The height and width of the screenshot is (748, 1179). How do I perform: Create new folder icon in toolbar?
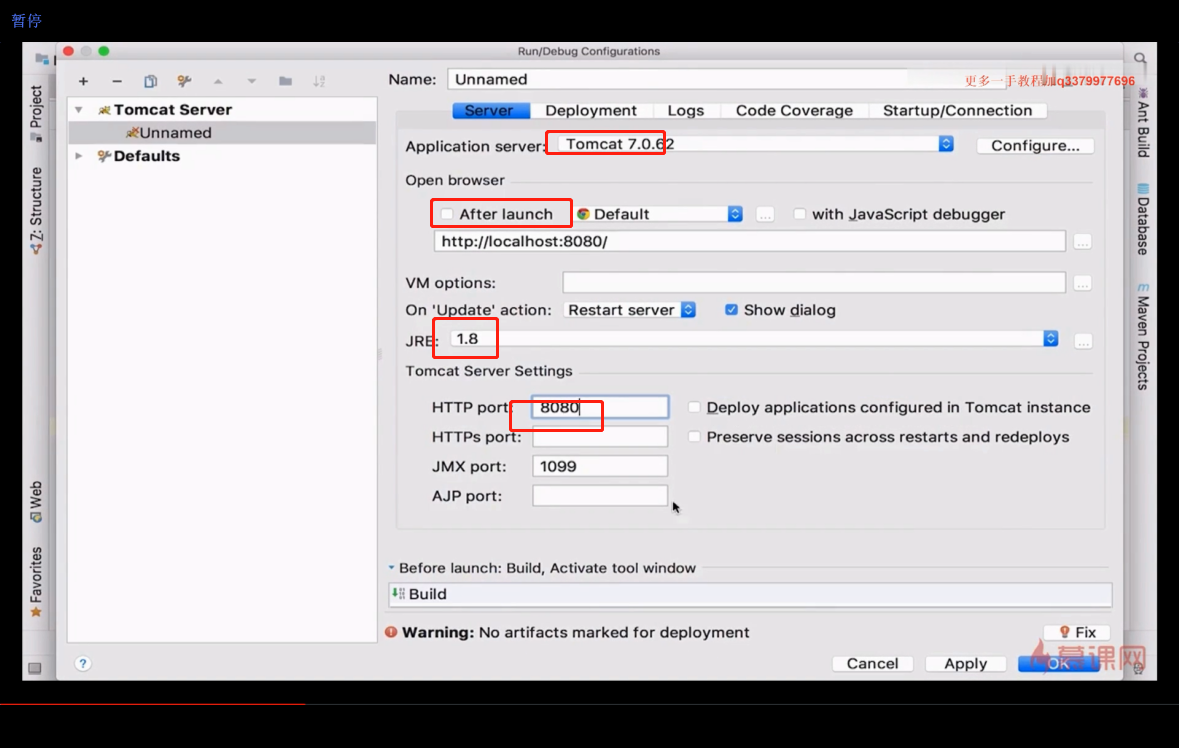(x=285, y=81)
